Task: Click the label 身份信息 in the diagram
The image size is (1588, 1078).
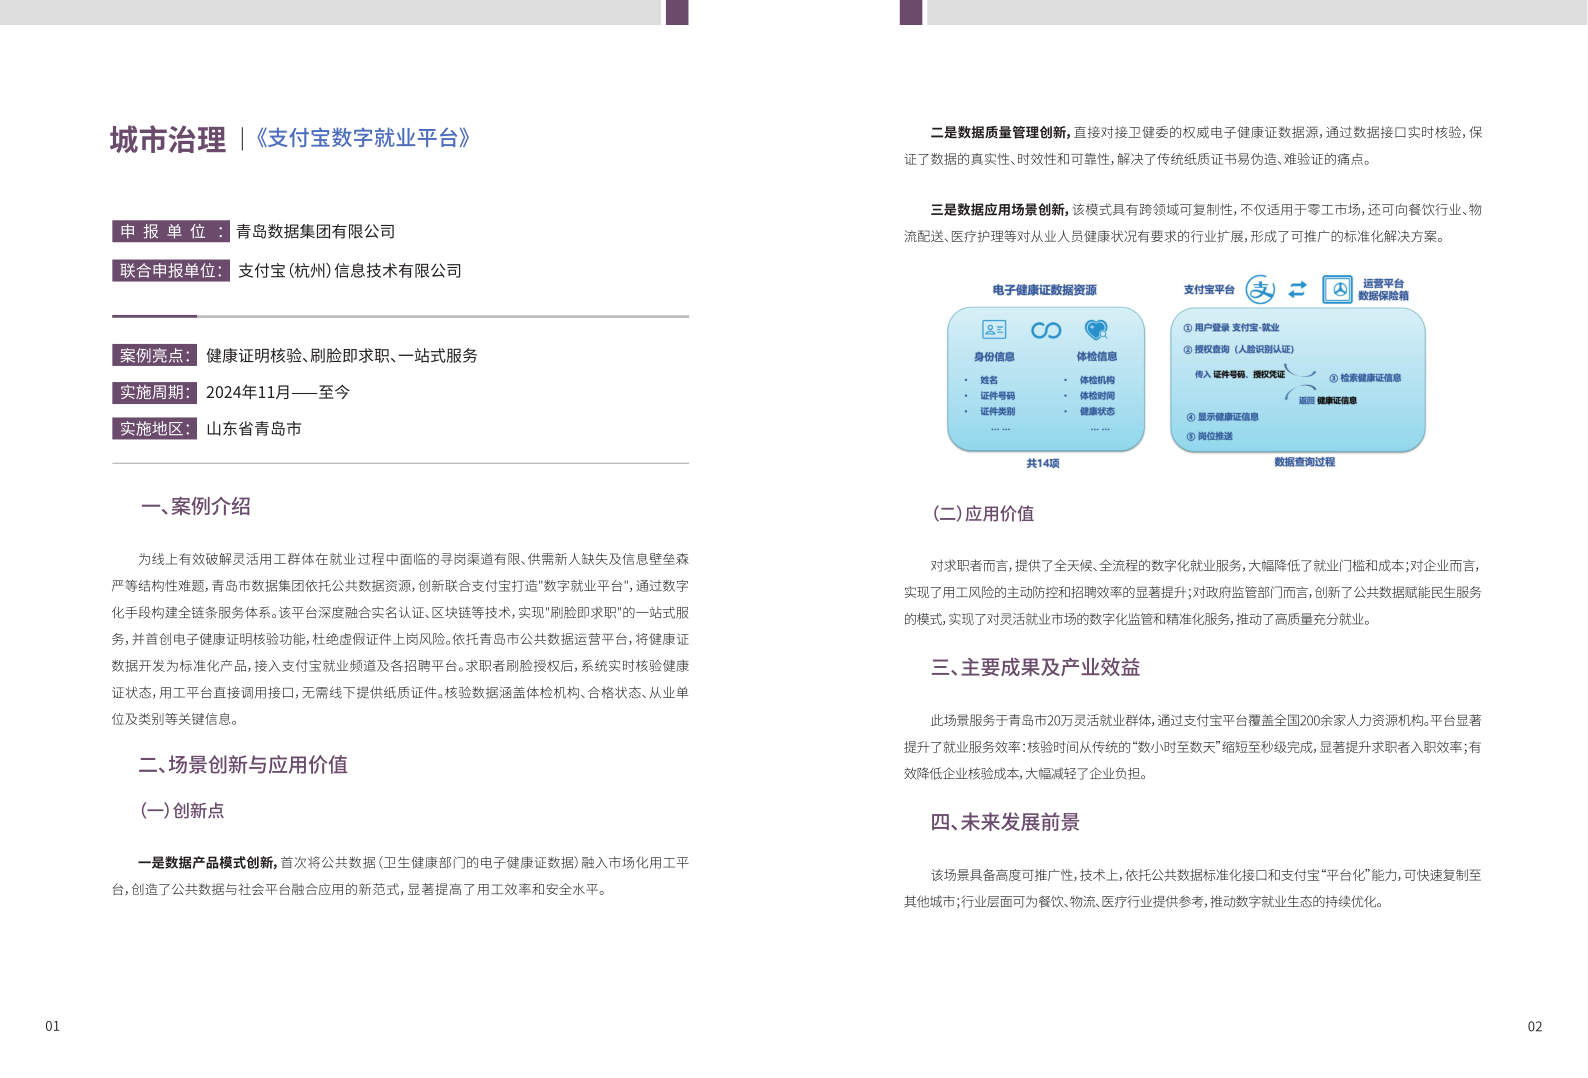Action: click(x=994, y=357)
